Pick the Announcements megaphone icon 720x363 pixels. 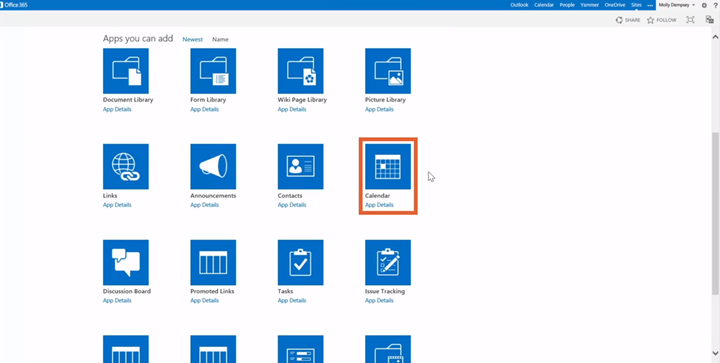pyautogui.click(x=213, y=167)
